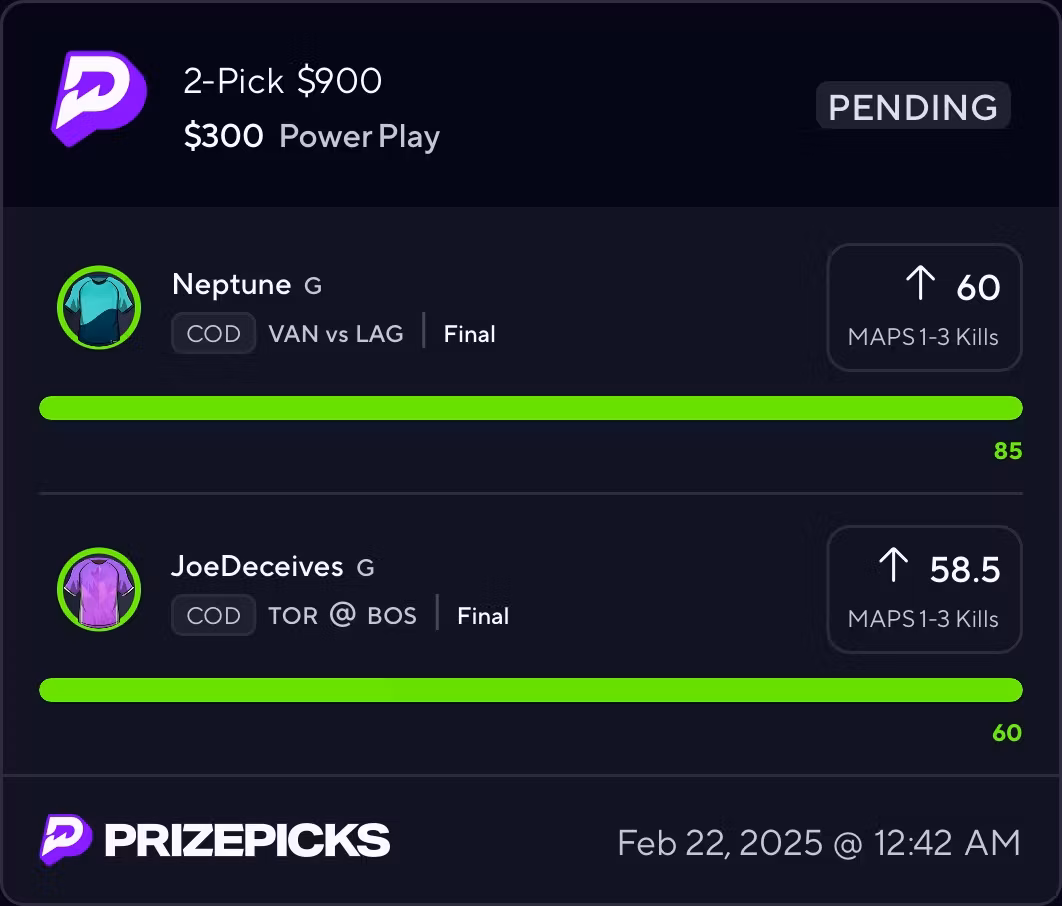The height and width of the screenshot is (906, 1062).
Task: Click JoeDeceives' green progress bar
Action: coord(530,690)
